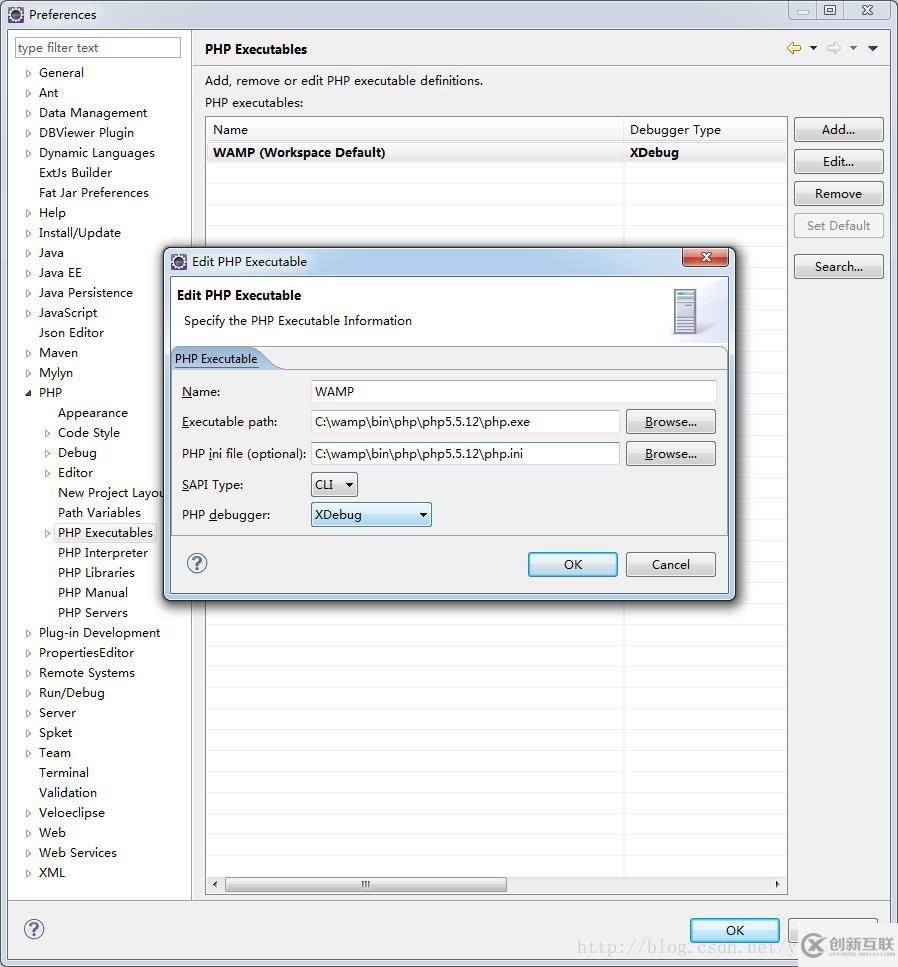Click the right arrow of horizontal scrollbar
Screen dimensions: 898x967
pos(777,884)
